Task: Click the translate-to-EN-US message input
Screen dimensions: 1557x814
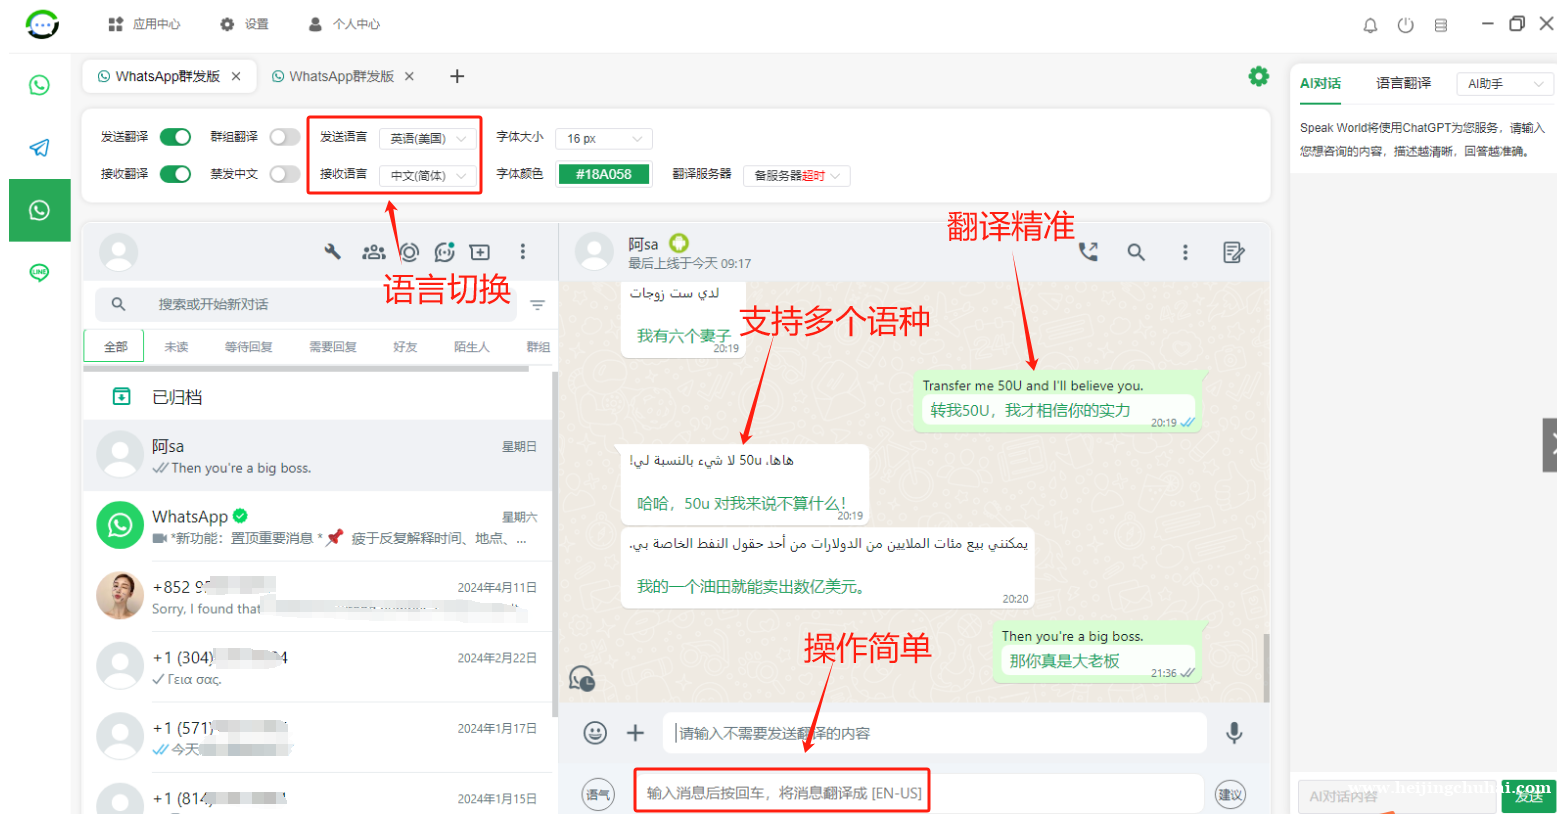Action: pyautogui.click(x=918, y=793)
